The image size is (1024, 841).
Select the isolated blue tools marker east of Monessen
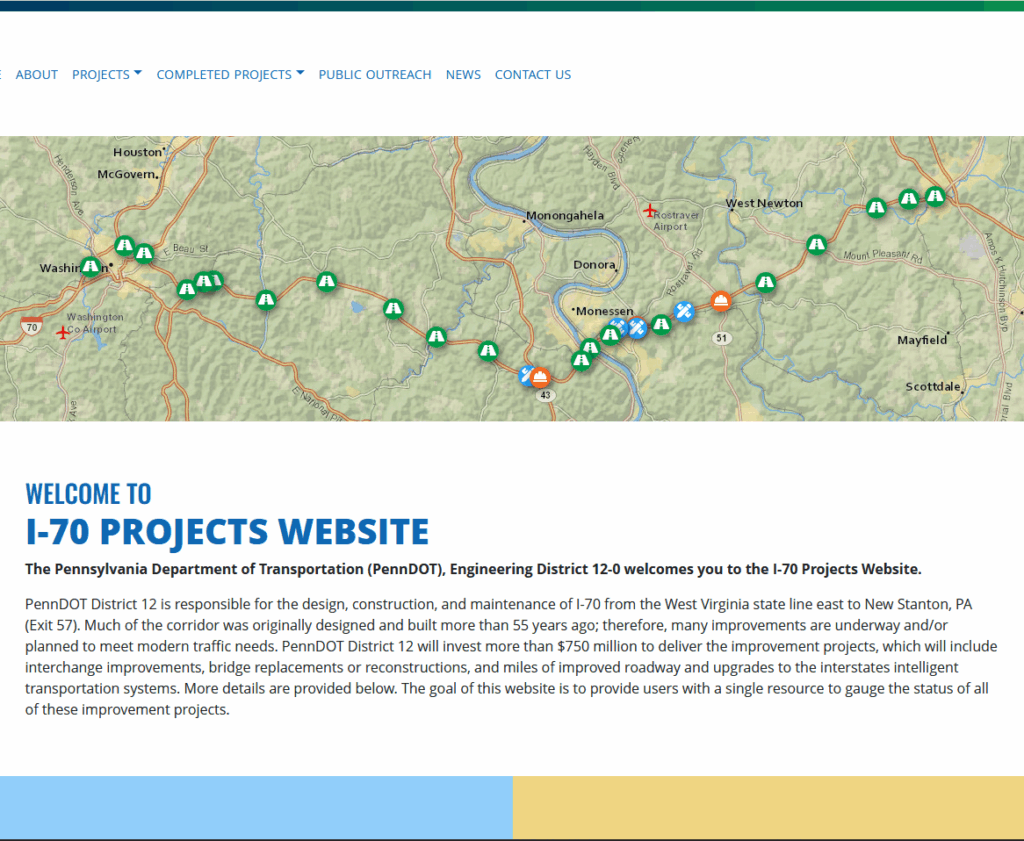coord(683,311)
